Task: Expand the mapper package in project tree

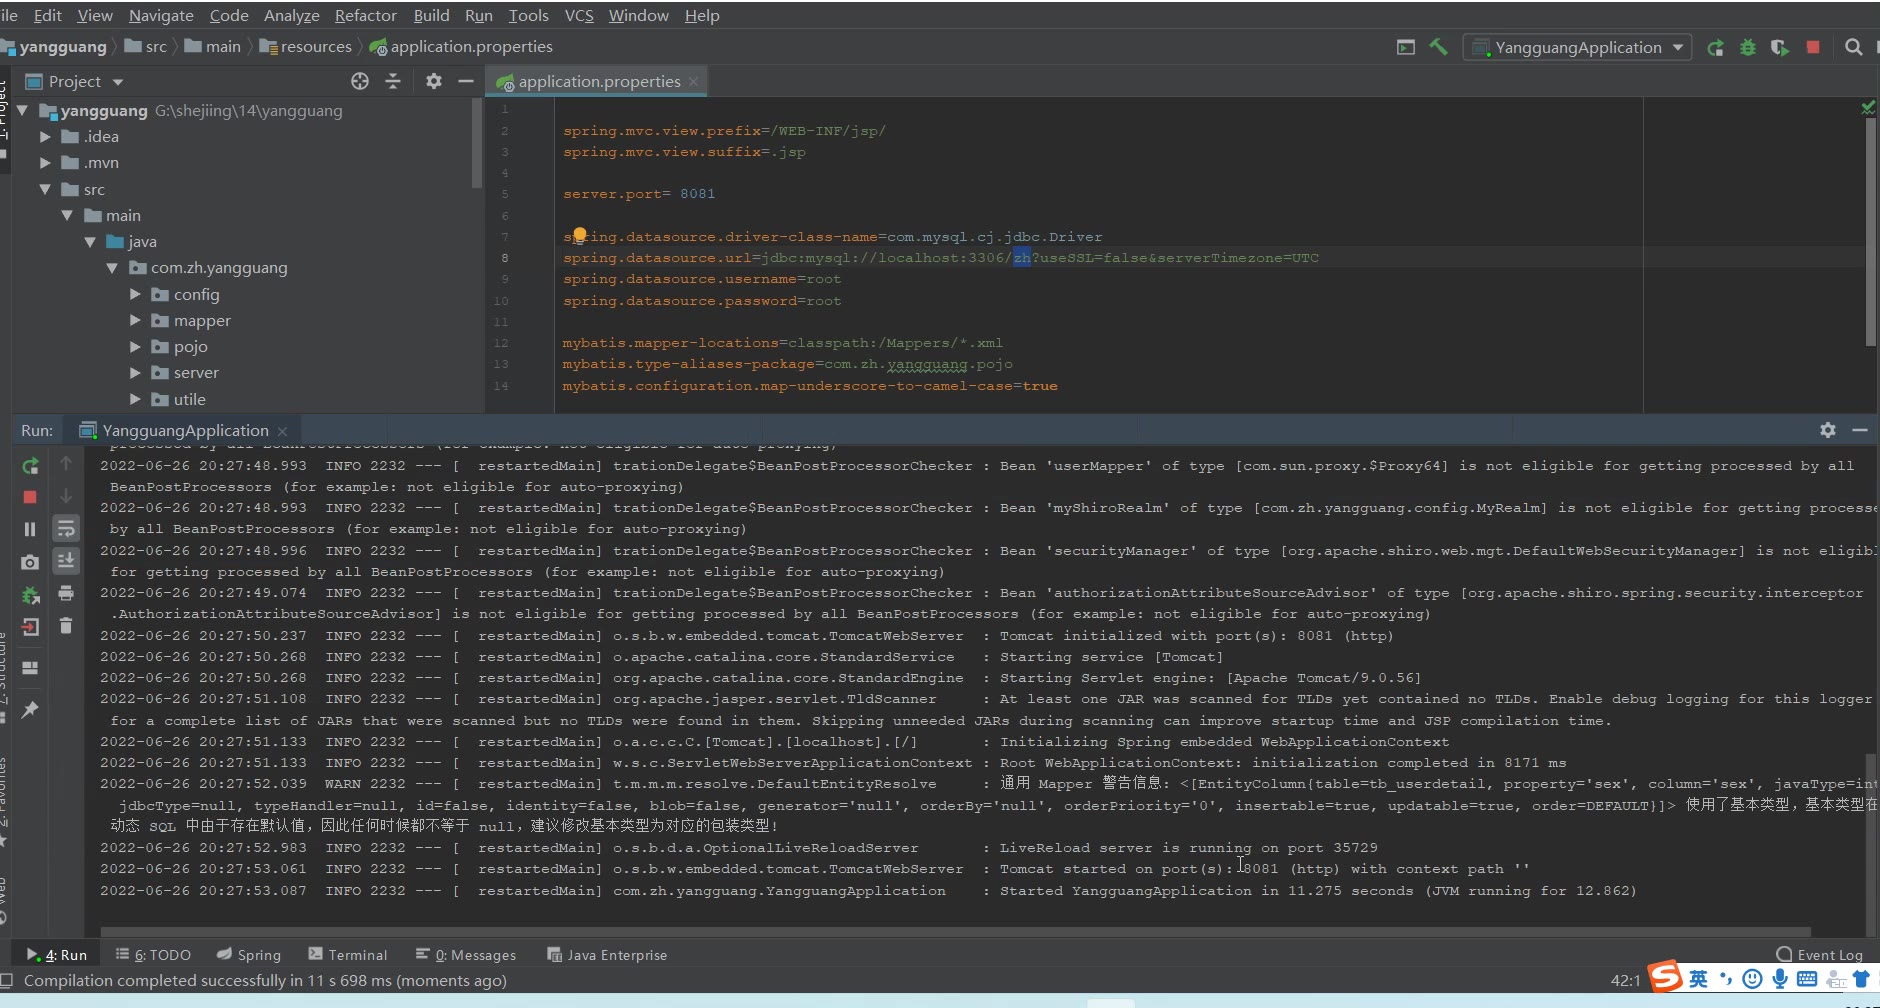Action: [x=135, y=321]
